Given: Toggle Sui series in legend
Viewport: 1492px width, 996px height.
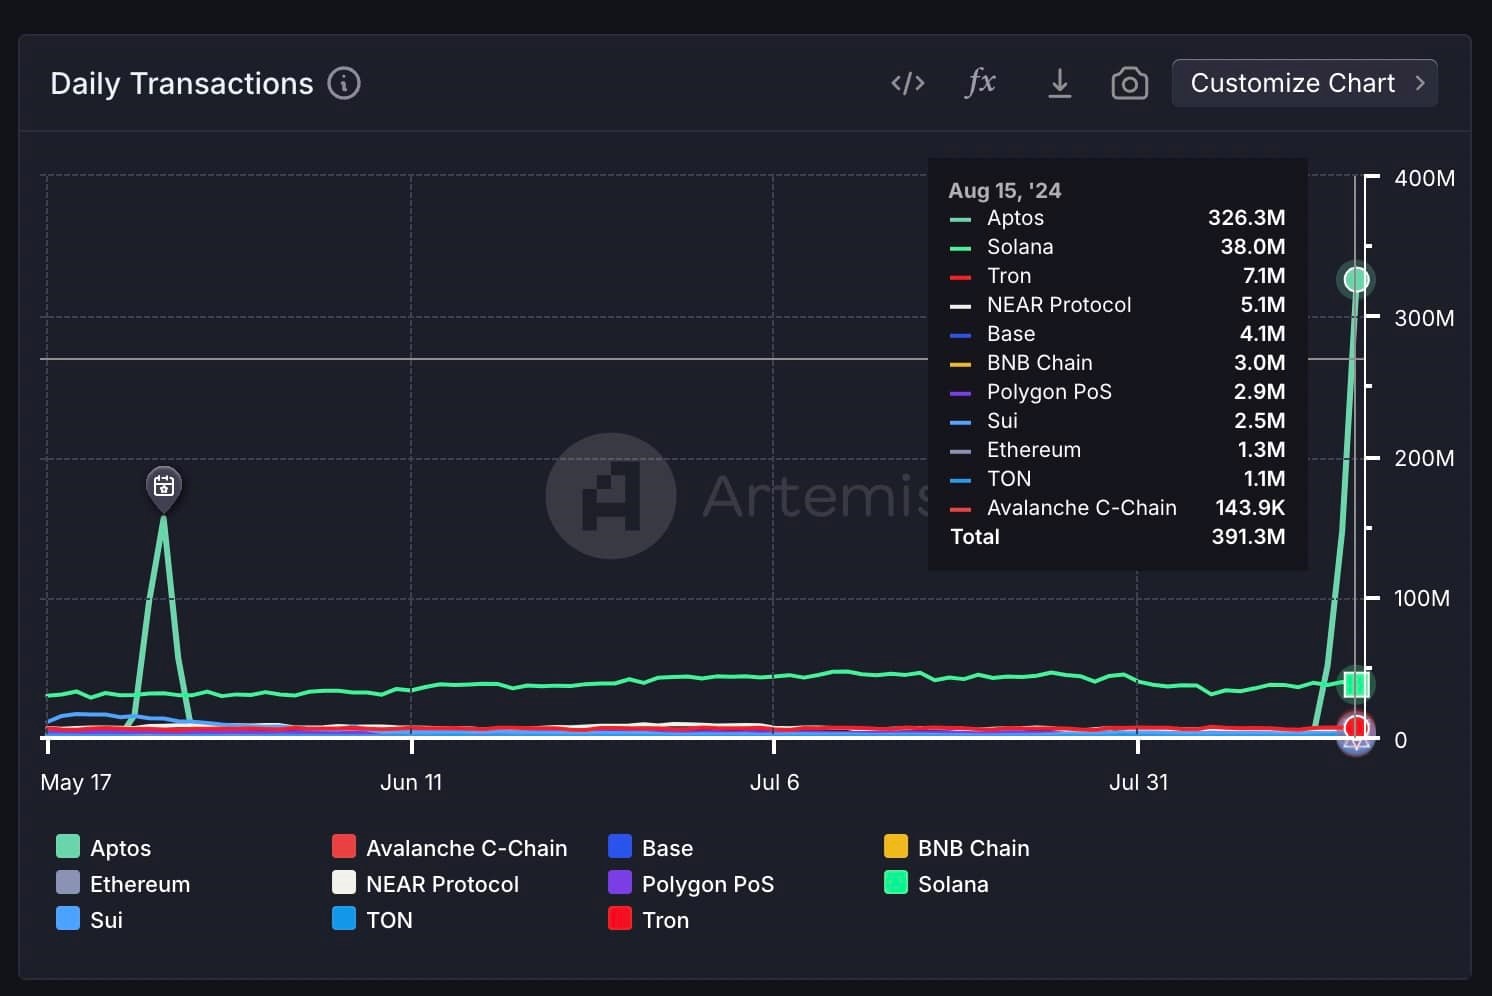Looking at the screenshot, I should 90,919.
